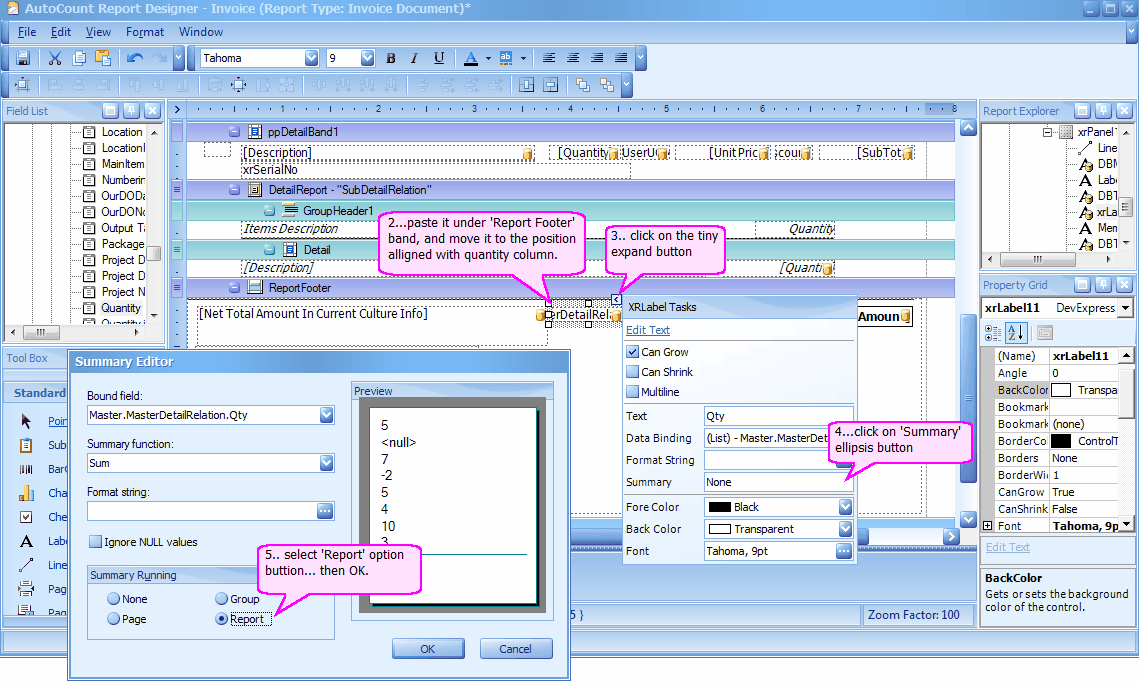Click the Cut scissors icon
This screenshot has height=686, width=1139.
point(54,58)
